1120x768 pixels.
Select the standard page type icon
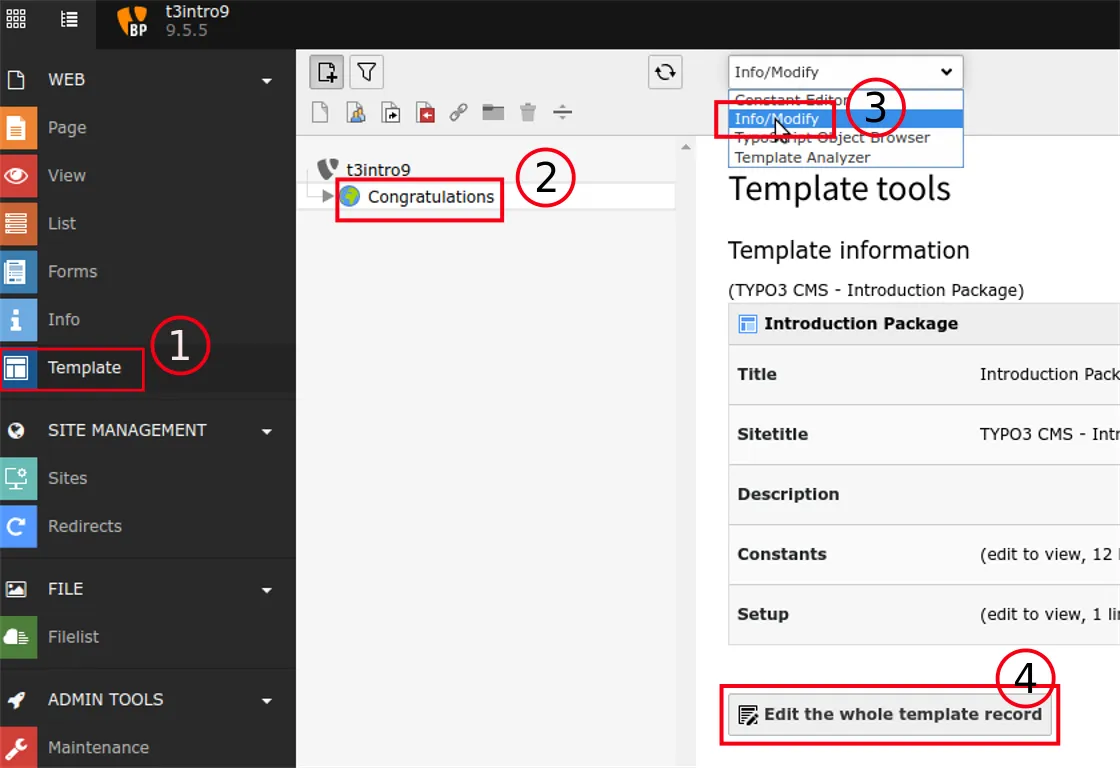pos(320,113)
